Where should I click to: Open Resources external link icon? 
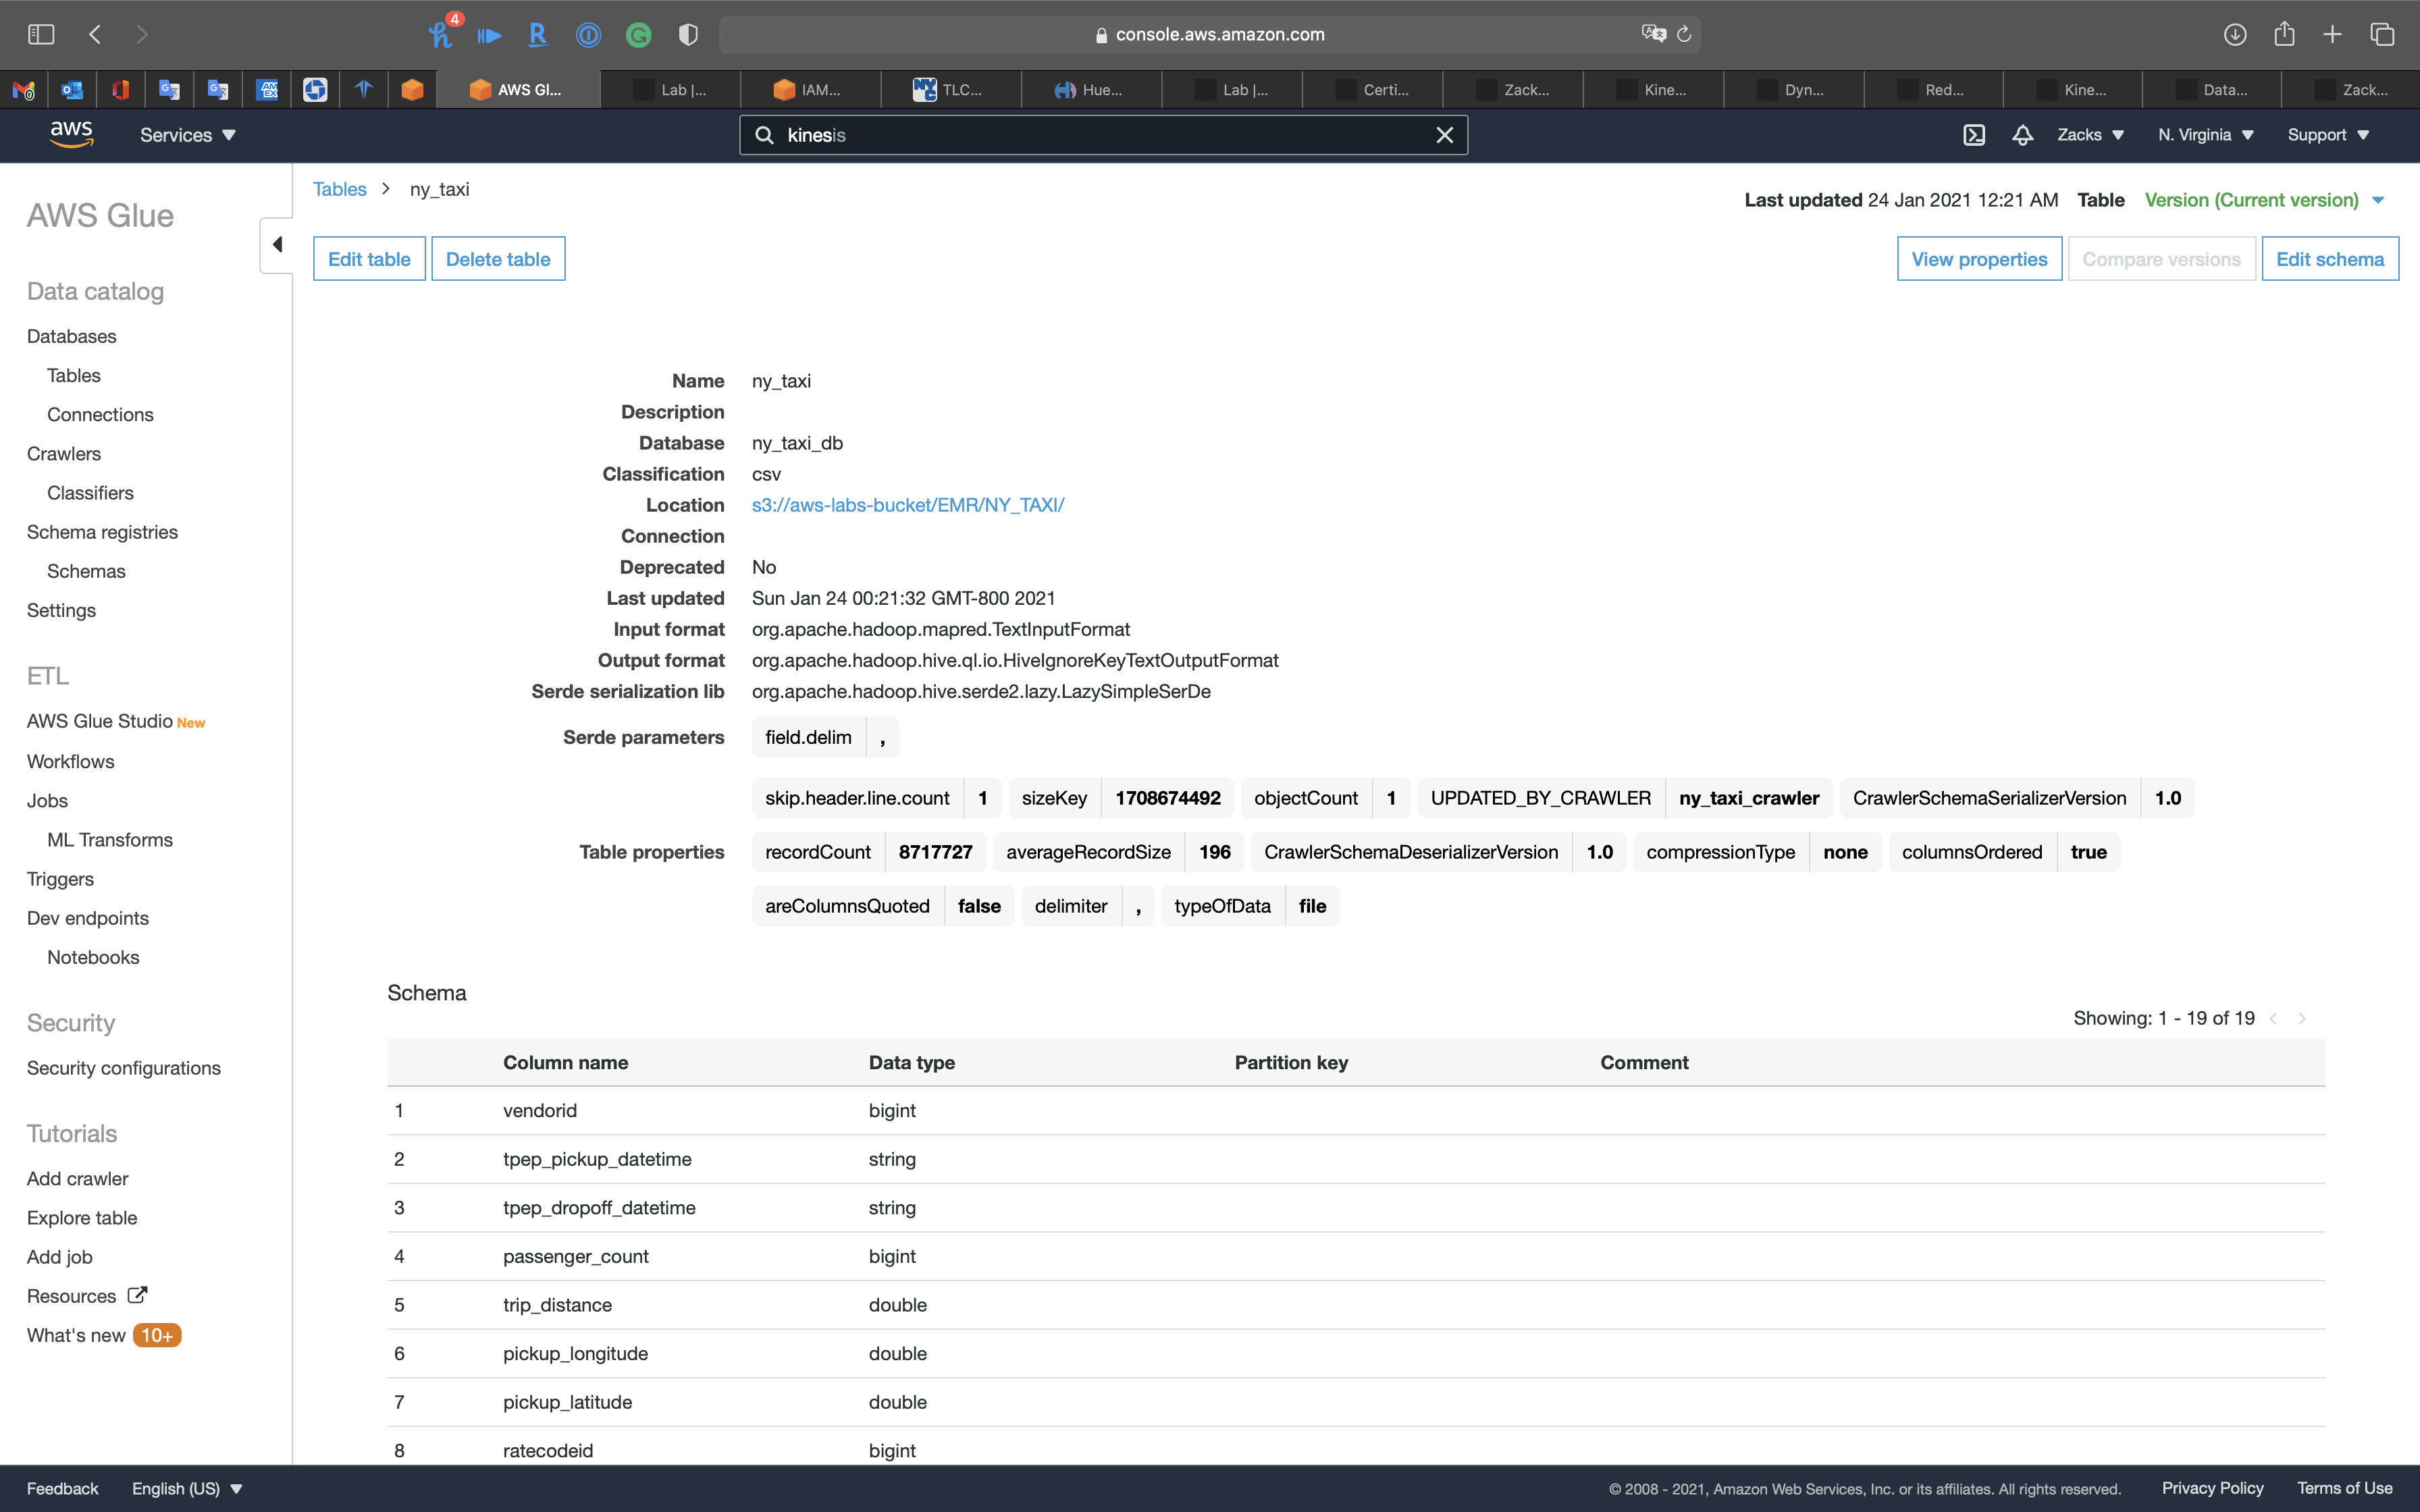(x=137, y=1295)
